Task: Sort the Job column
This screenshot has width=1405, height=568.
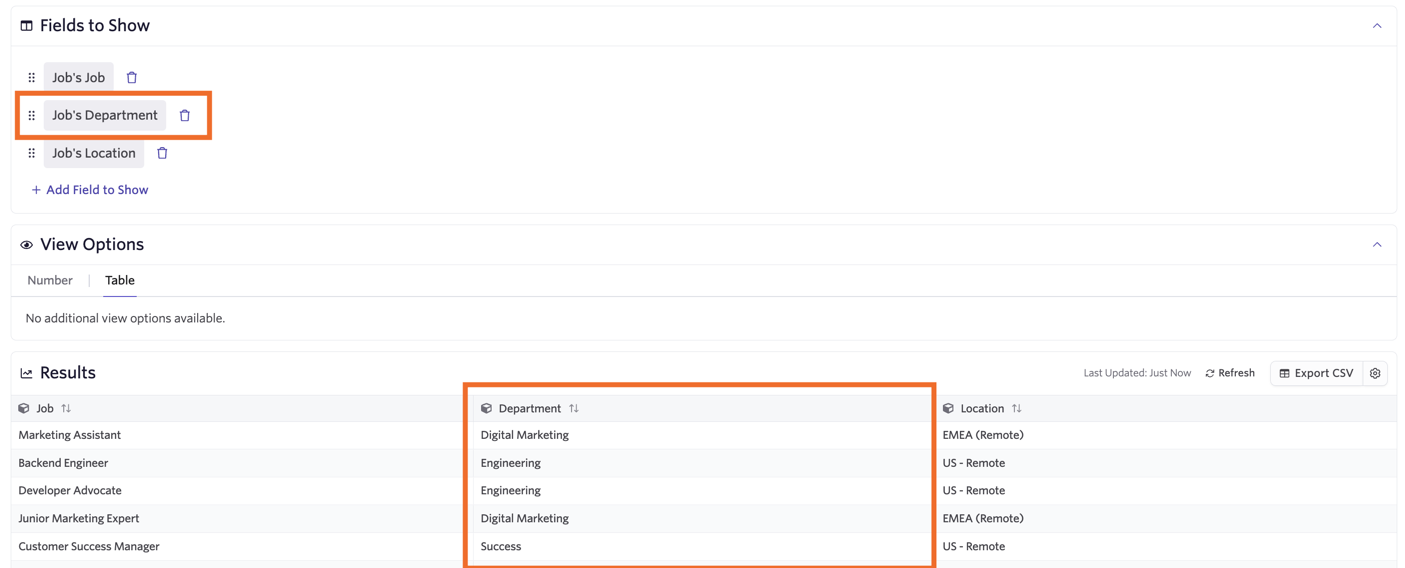Action: (x=66, y=408)
